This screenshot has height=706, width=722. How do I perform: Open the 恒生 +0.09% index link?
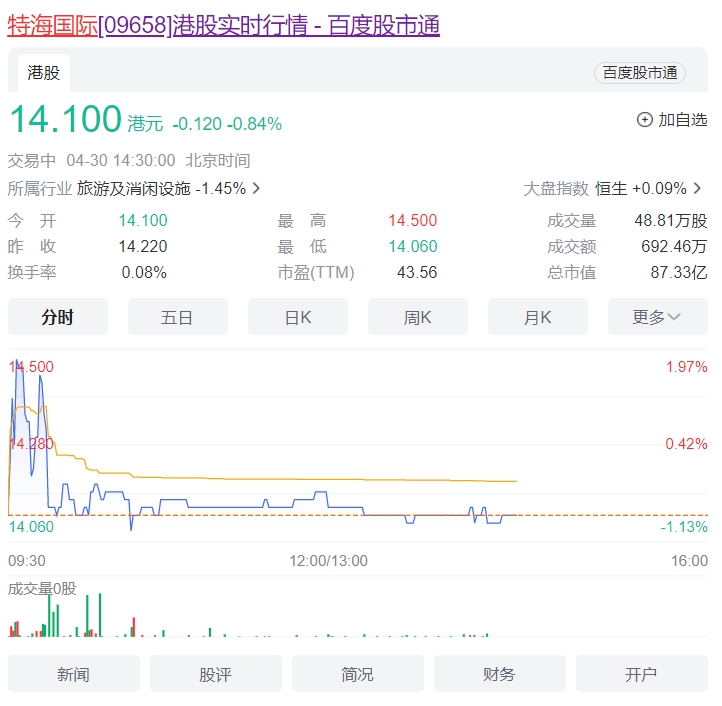(x=640, y=188)
